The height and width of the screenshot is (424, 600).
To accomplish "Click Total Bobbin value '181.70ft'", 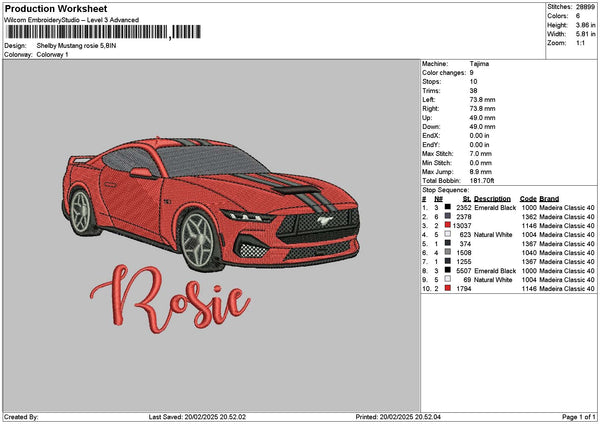I will coord(482,181).
